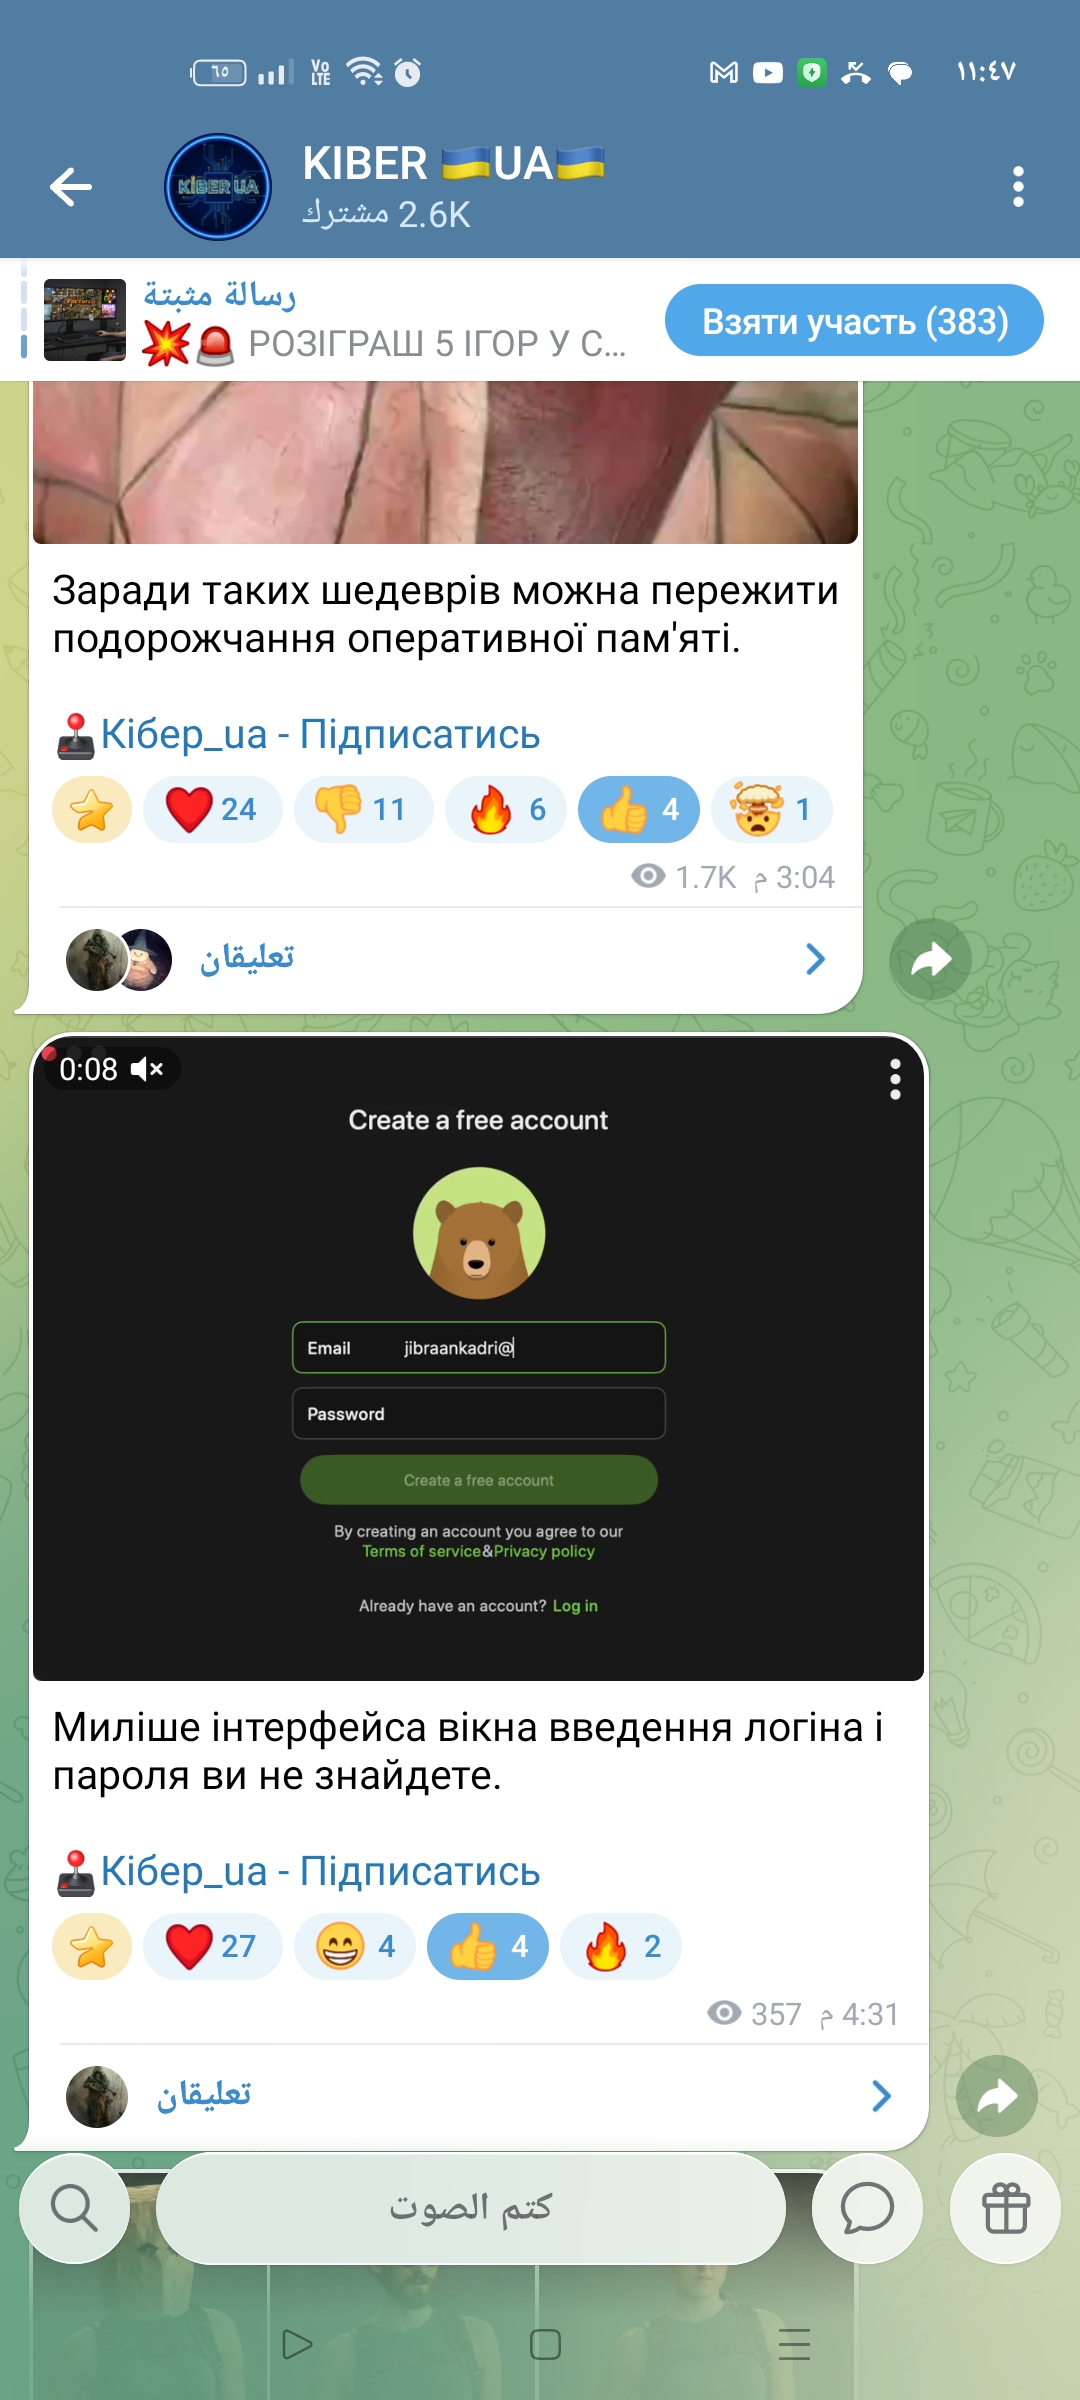Toggle thumbs down reaction with 11
Screen dimensions: 1080x2400
pos(363,809)
